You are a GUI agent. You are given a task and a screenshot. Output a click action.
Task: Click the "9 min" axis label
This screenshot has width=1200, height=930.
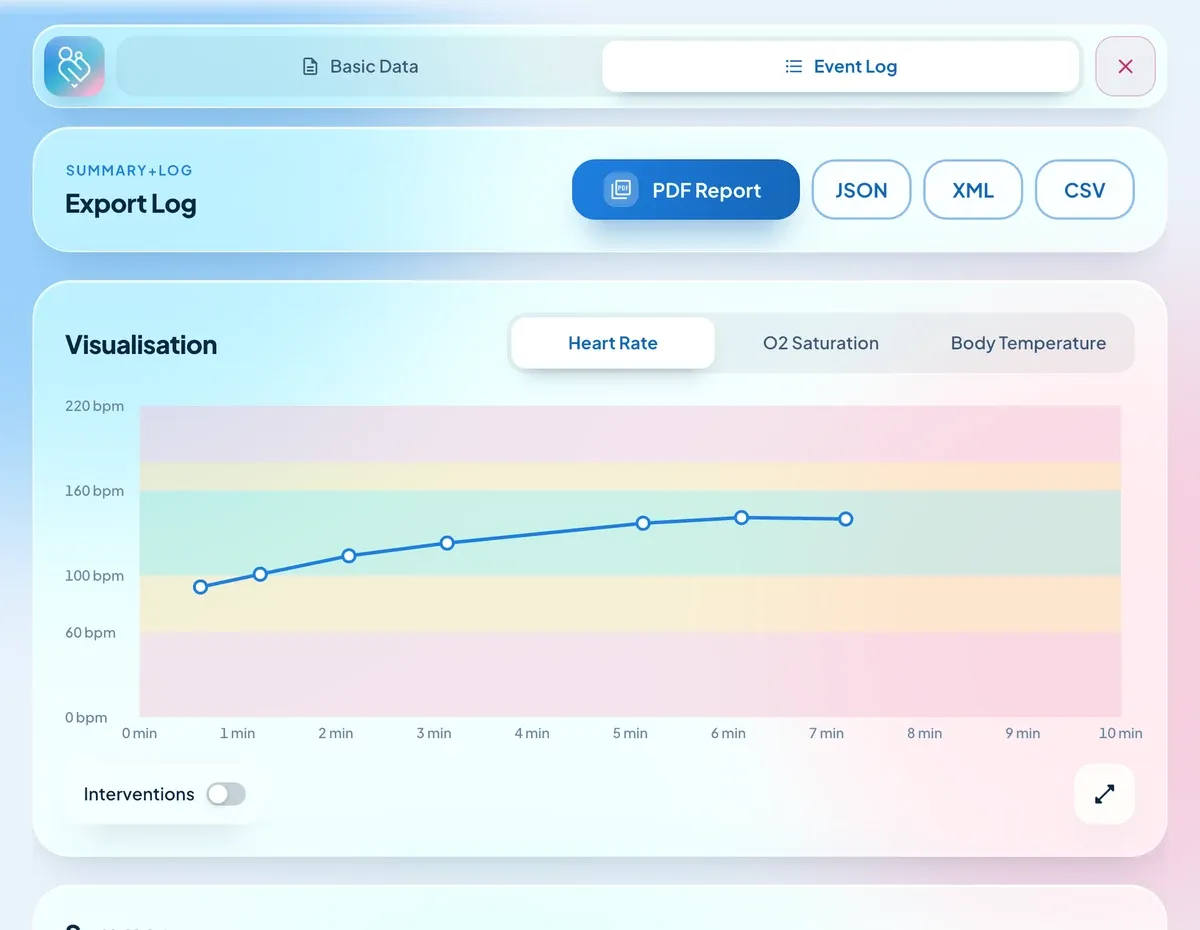pyautogui.click(x=1023, y=733)
